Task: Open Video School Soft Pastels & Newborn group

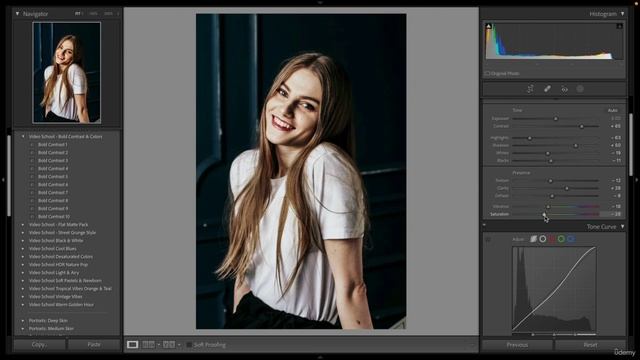Action: click(x=65, y=280)
